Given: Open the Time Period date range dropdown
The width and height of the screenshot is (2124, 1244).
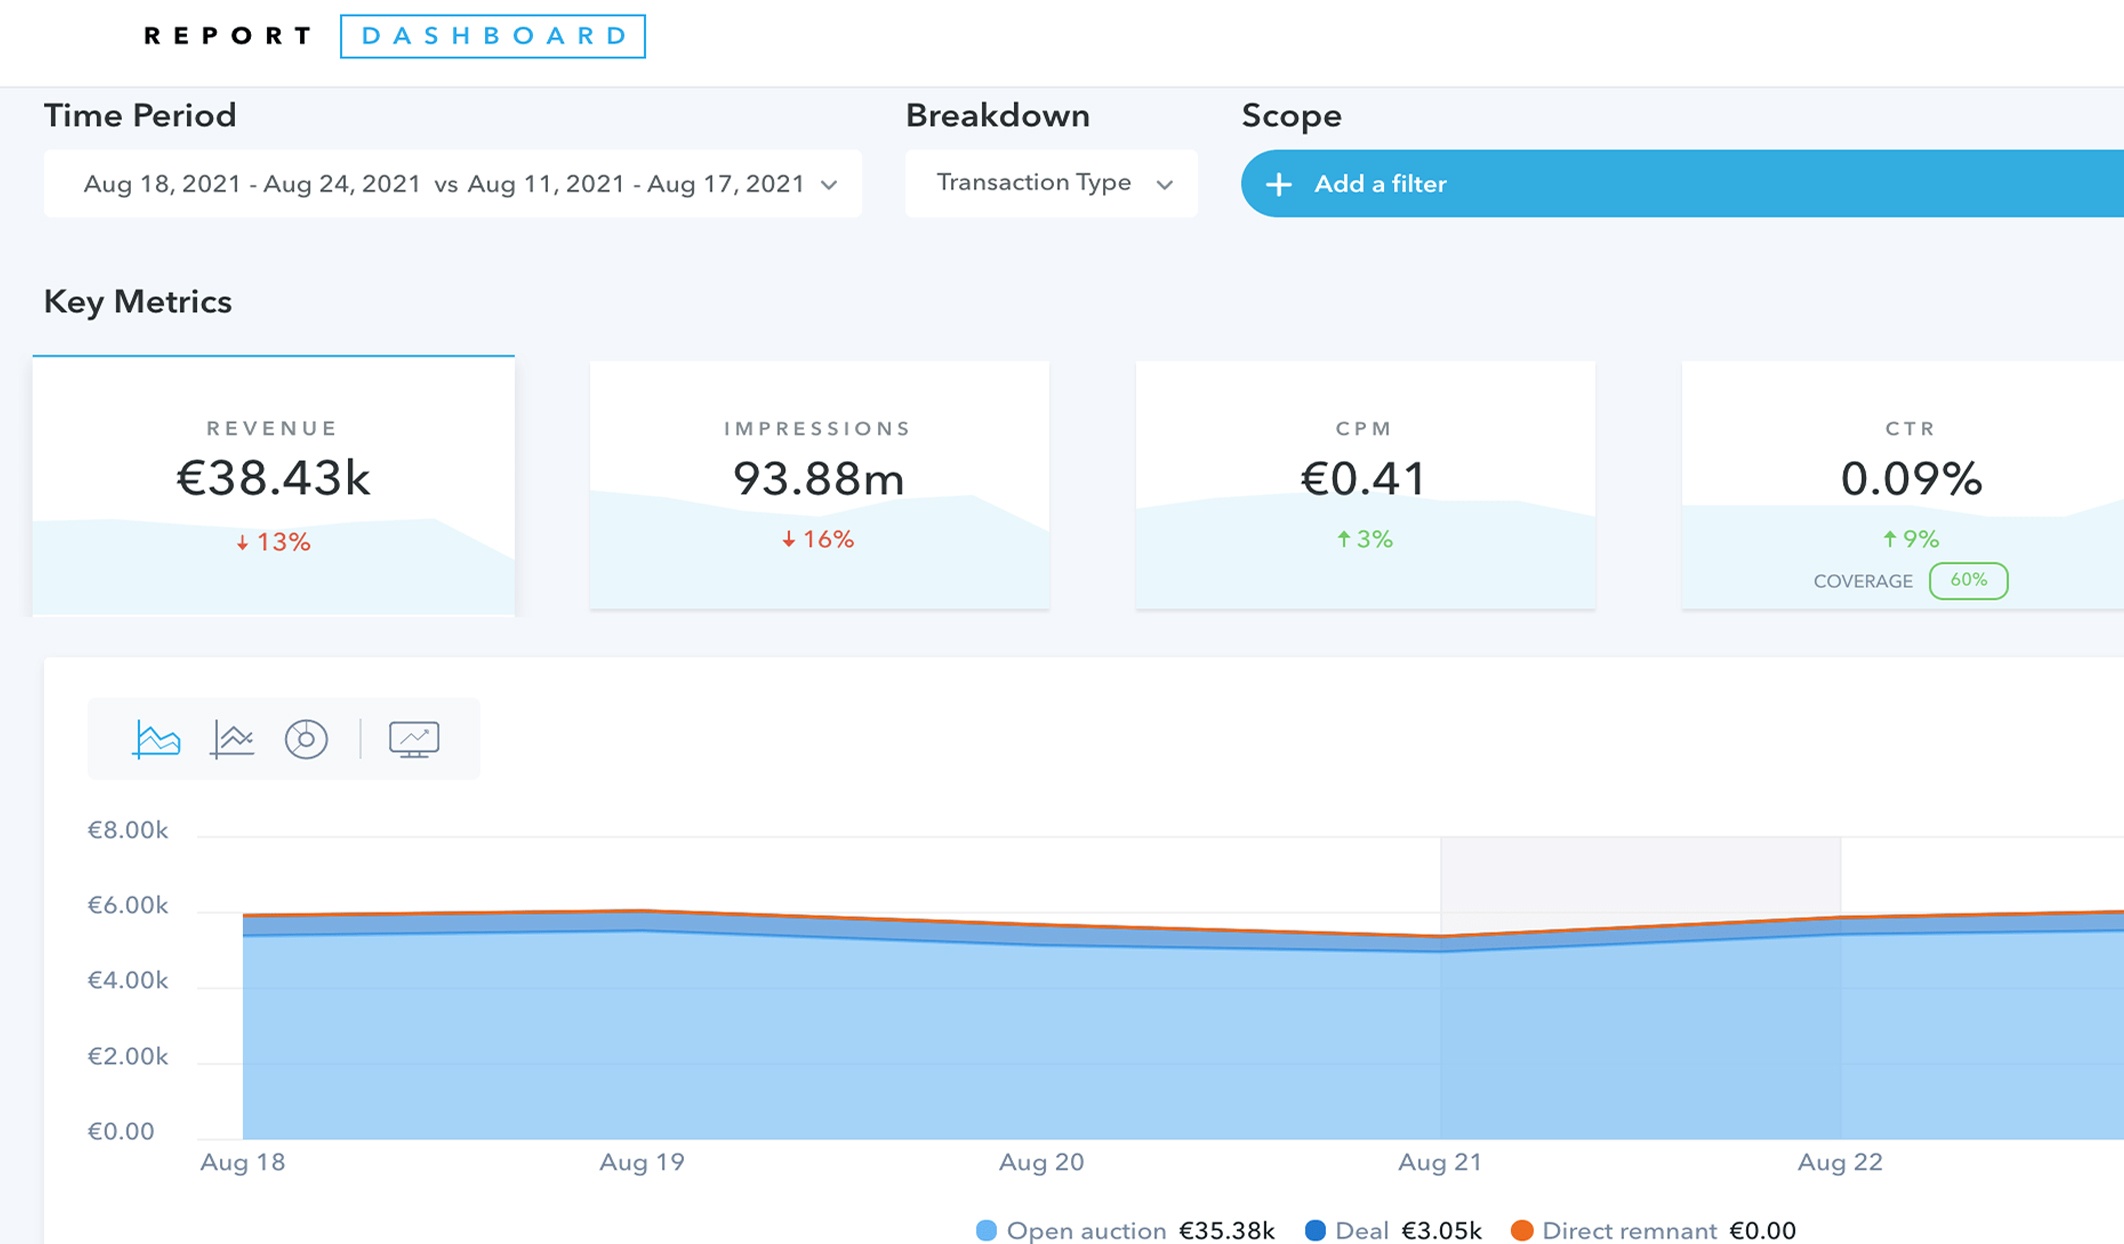Looking at the screenshot, I should coord(453,184).
